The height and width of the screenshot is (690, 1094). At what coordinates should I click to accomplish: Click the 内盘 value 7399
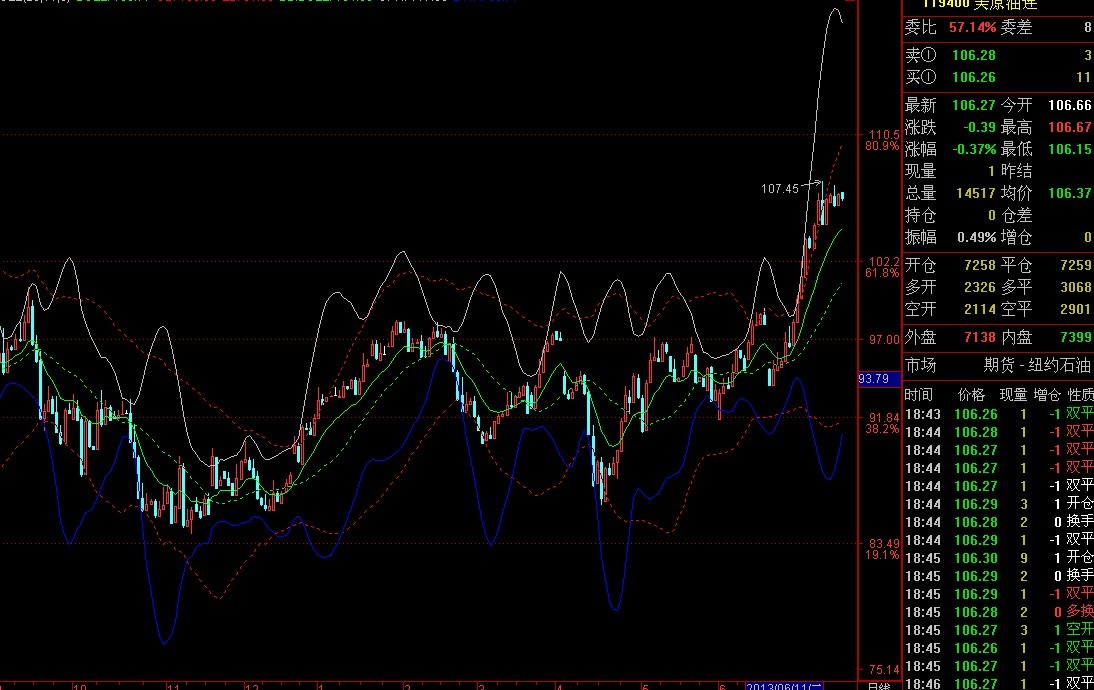coord(1076,338)
